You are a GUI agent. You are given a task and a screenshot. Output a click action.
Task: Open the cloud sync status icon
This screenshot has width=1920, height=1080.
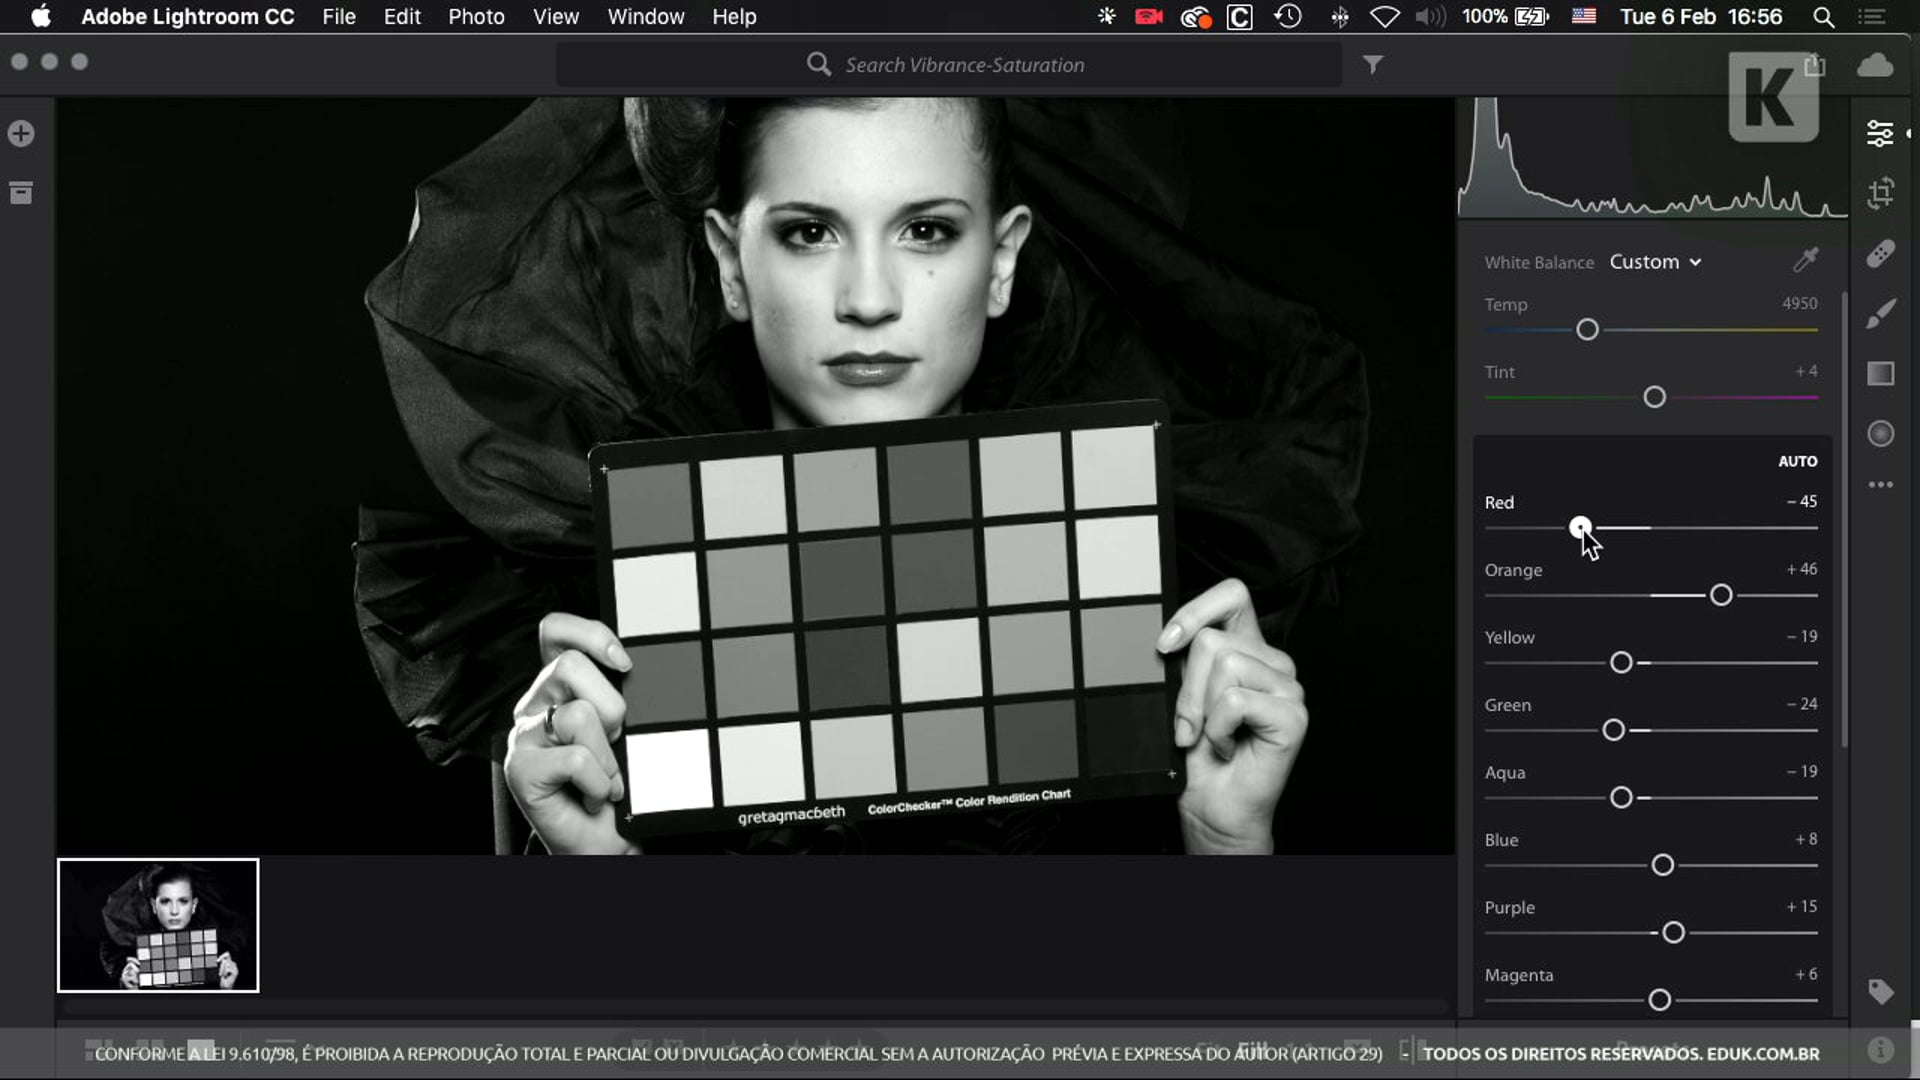tap(1875, 66)
